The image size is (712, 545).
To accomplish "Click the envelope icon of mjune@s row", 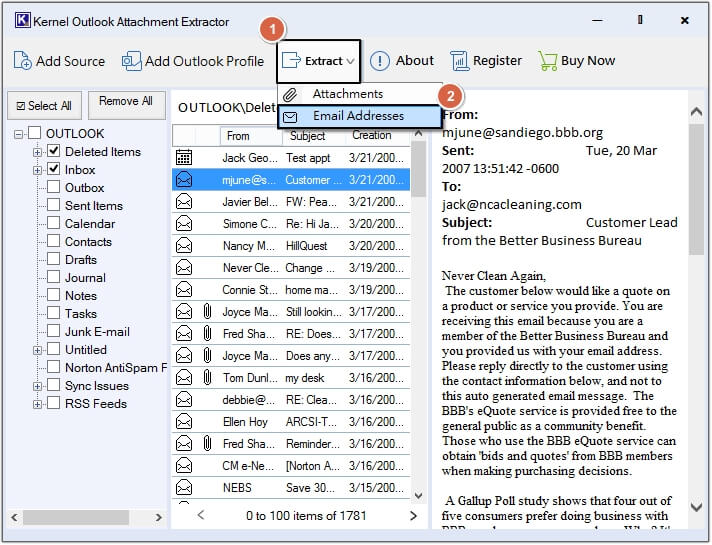I will pos(184,180).
